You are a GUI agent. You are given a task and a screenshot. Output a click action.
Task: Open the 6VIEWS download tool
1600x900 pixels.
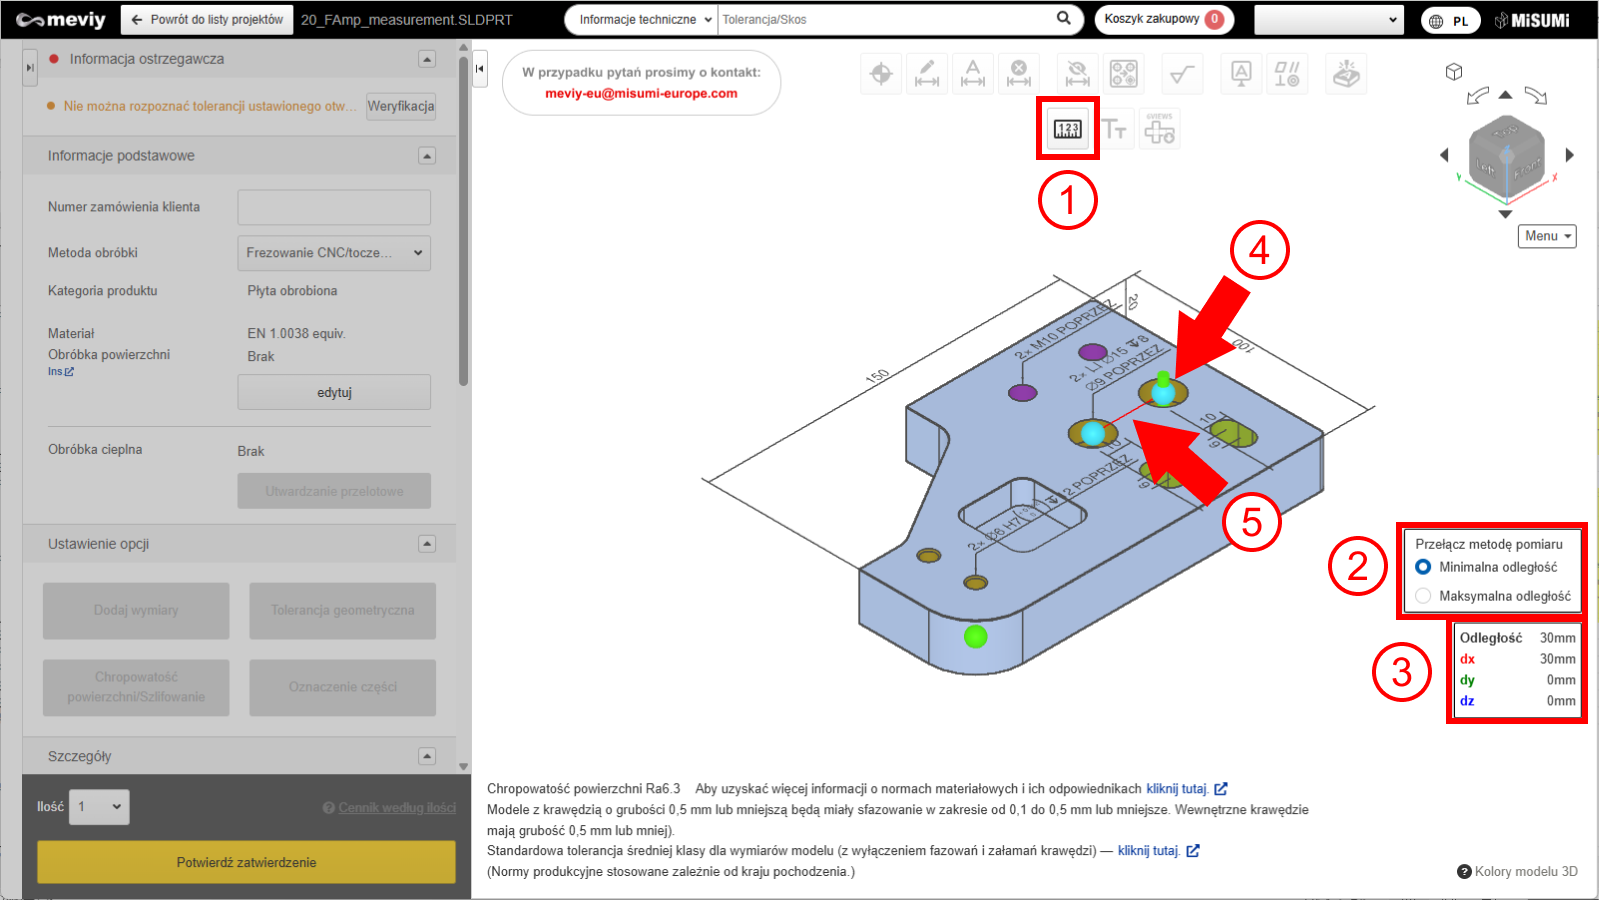[x=1160, y=129]
